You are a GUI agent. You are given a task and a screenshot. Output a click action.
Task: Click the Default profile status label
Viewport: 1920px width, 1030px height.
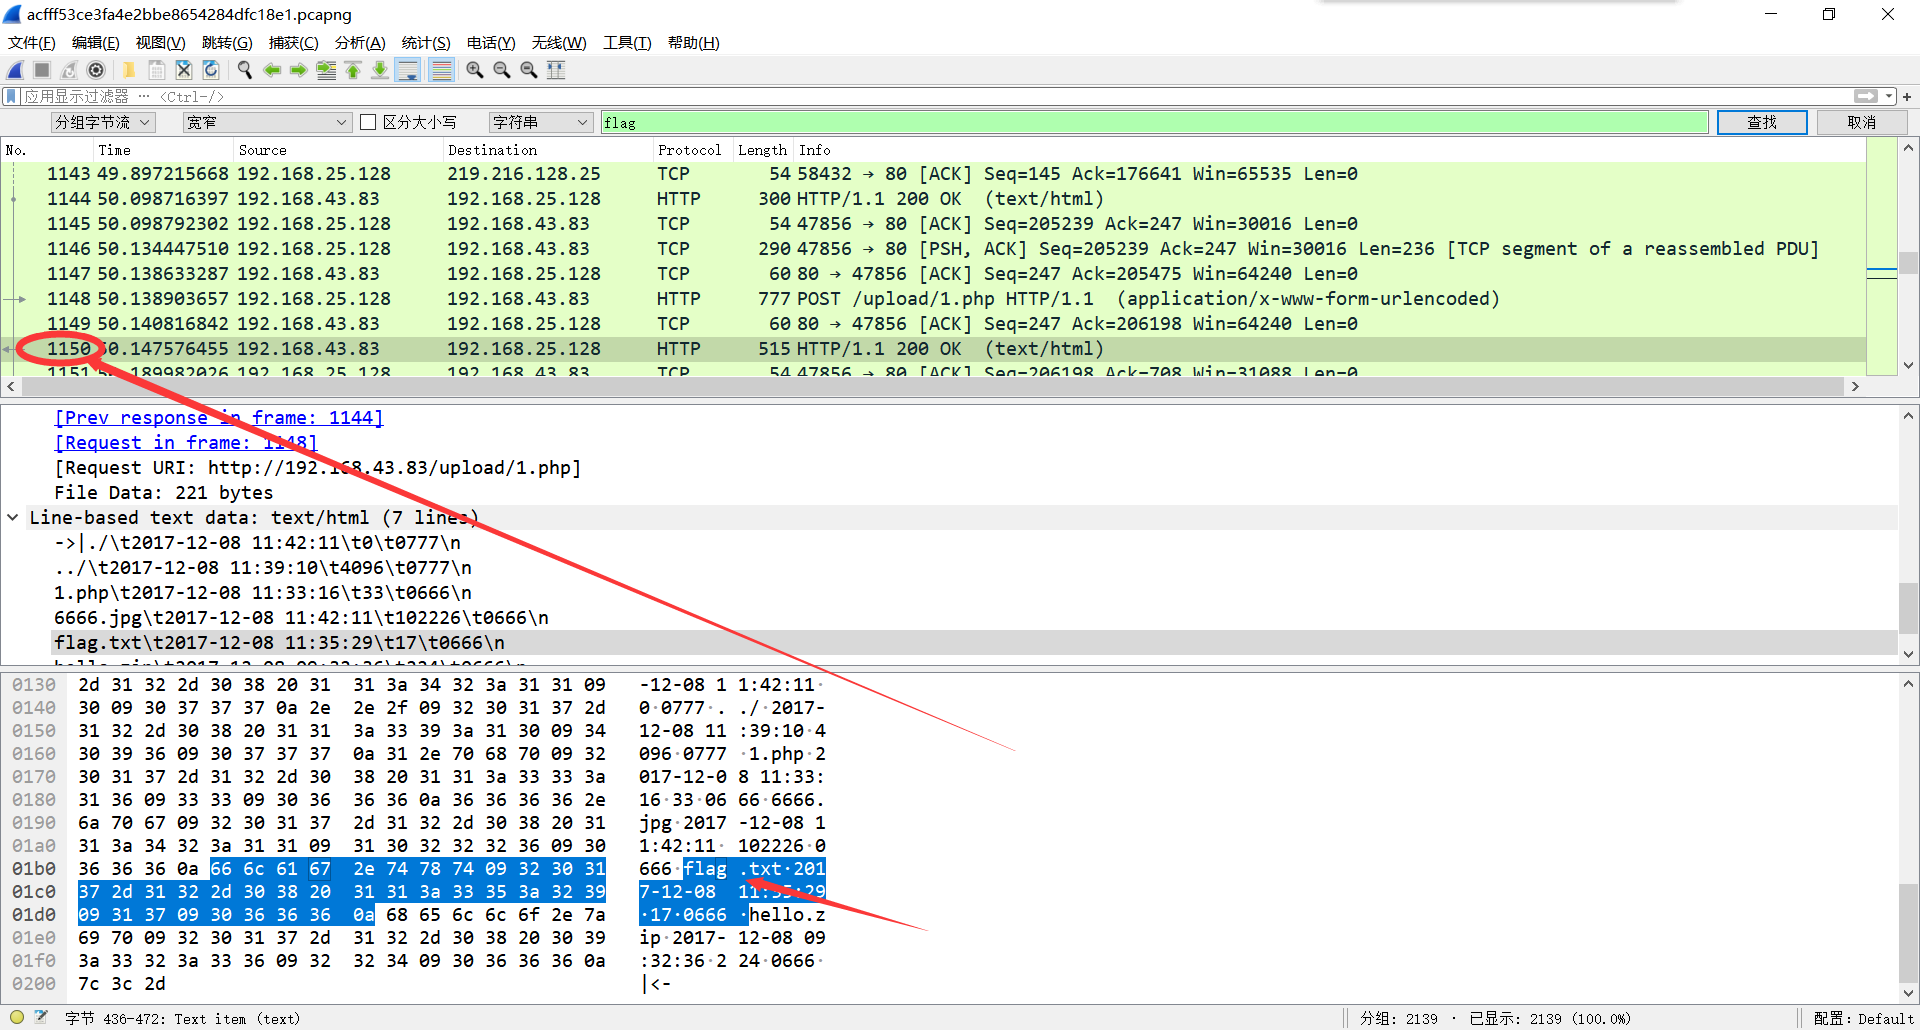1863,1018
